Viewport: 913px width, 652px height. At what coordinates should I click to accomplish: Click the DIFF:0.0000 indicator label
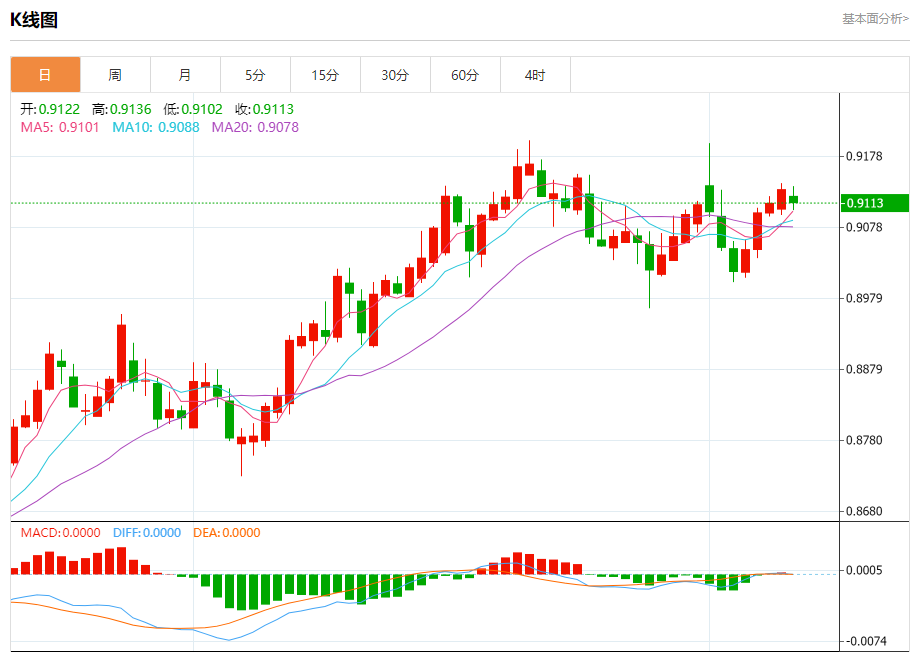(147, 533)
